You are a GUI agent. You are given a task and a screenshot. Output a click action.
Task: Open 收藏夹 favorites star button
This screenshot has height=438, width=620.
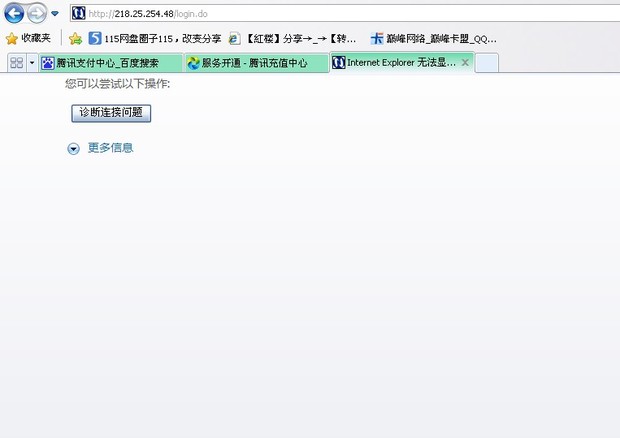(28, 38)
